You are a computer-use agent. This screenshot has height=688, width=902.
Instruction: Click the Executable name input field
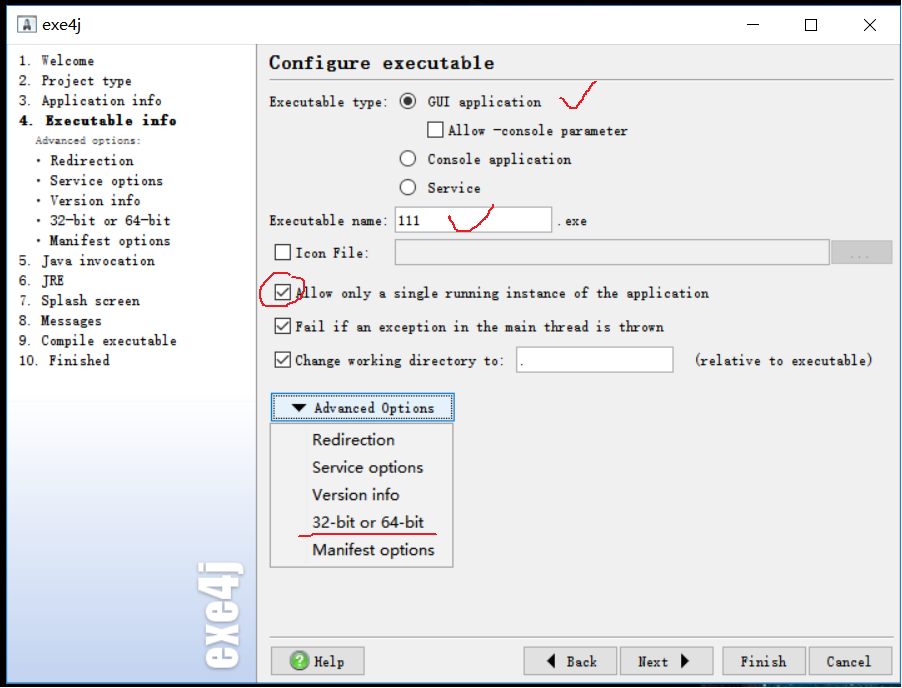pos(473,220)
